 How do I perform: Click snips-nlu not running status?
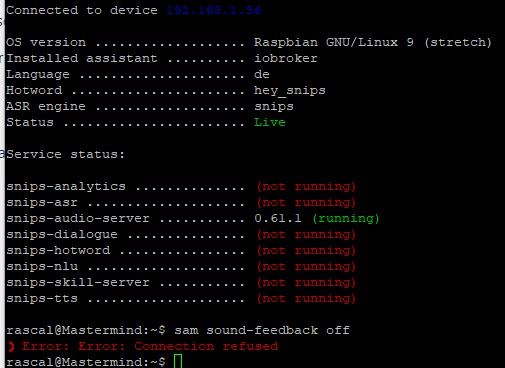pos(306,267)
